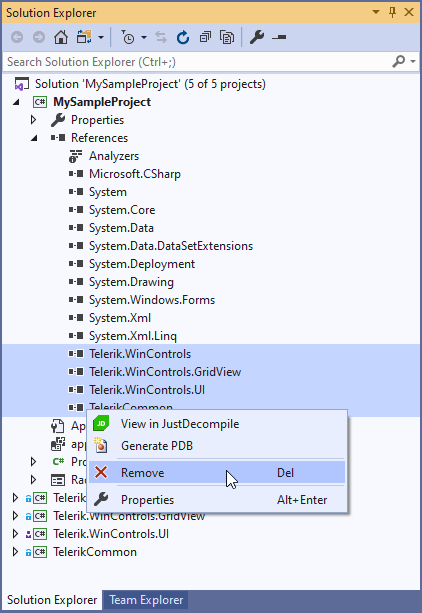Select the System.Drawing reference

(131, 282)
